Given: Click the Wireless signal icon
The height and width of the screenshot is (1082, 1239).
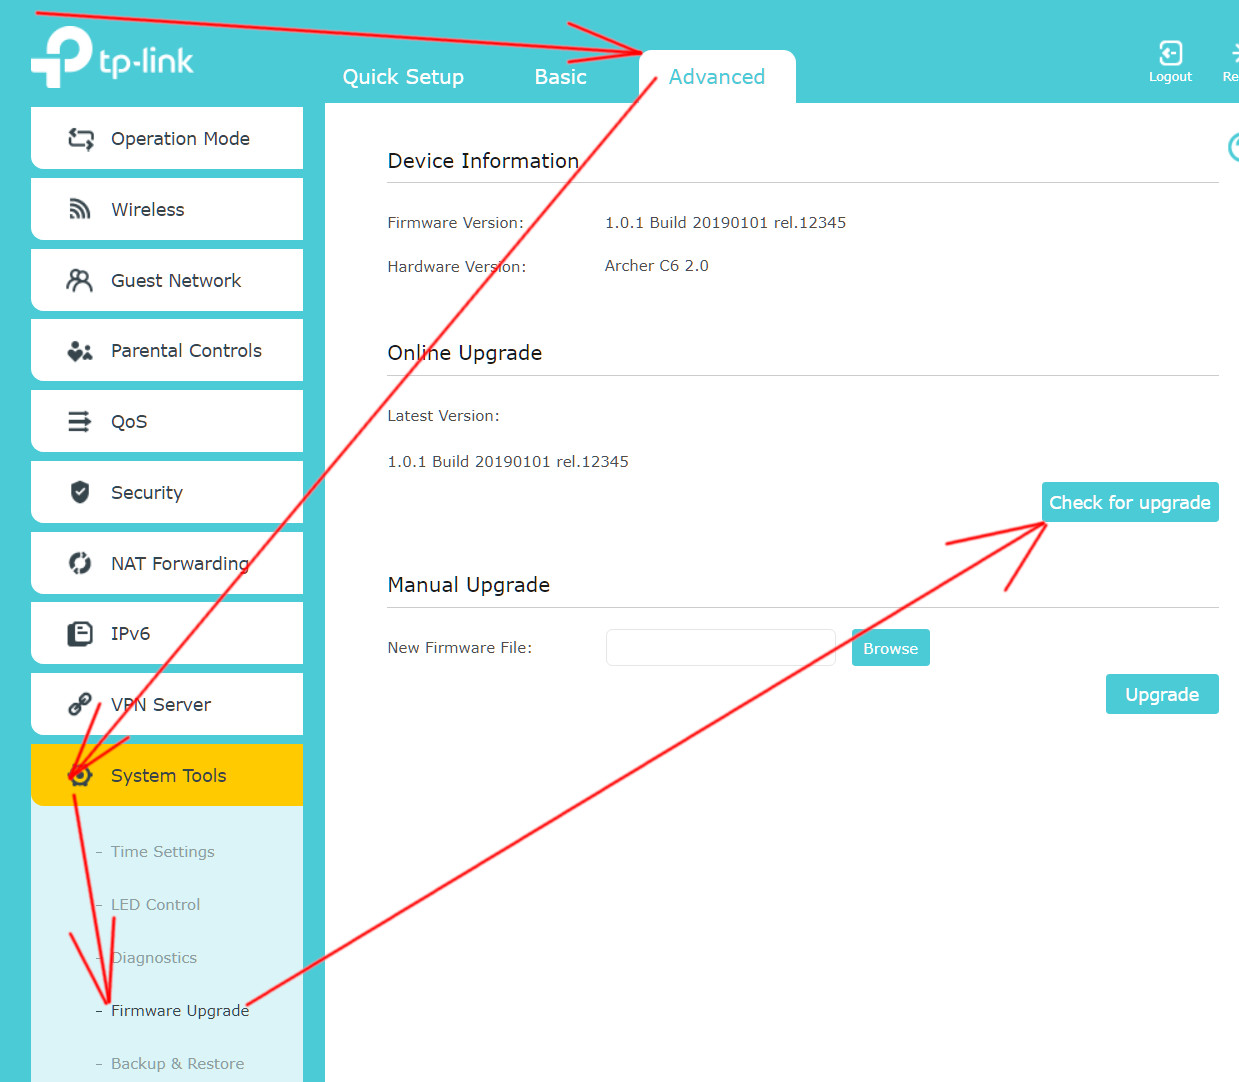Looking at the screenshot, I should [80, 209].
